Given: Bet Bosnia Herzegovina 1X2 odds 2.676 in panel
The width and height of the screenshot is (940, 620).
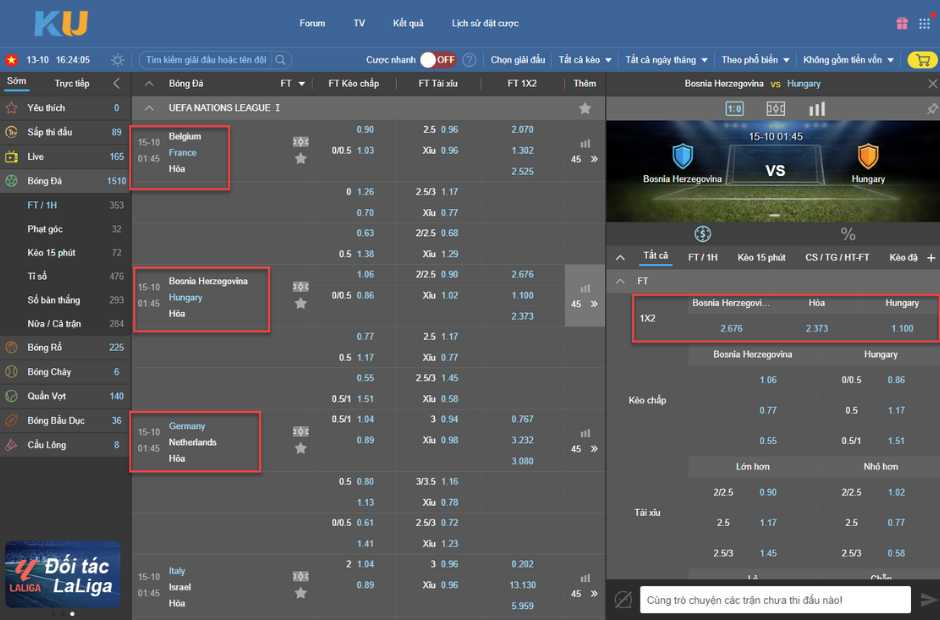Looking at the screenshot, I should point(731,329).
